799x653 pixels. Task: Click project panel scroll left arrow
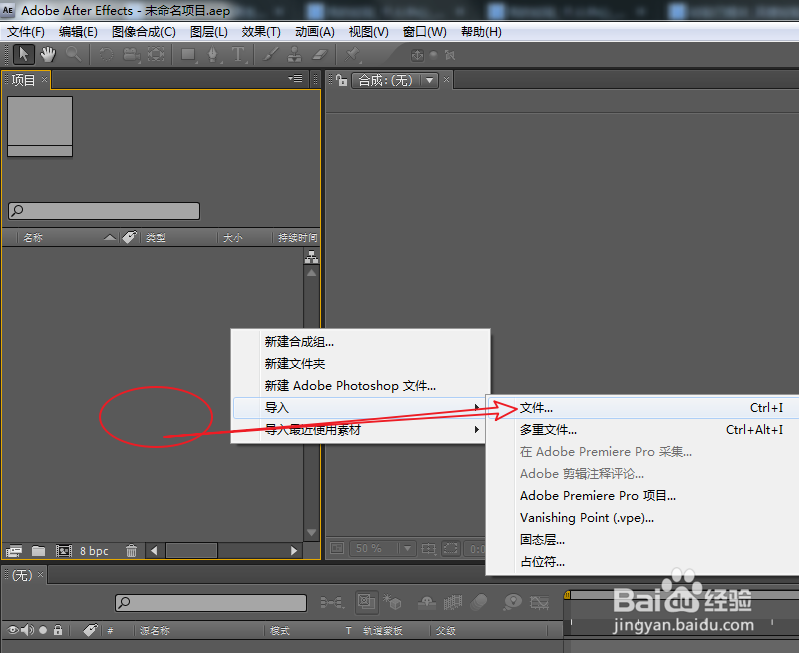[154, 551]
